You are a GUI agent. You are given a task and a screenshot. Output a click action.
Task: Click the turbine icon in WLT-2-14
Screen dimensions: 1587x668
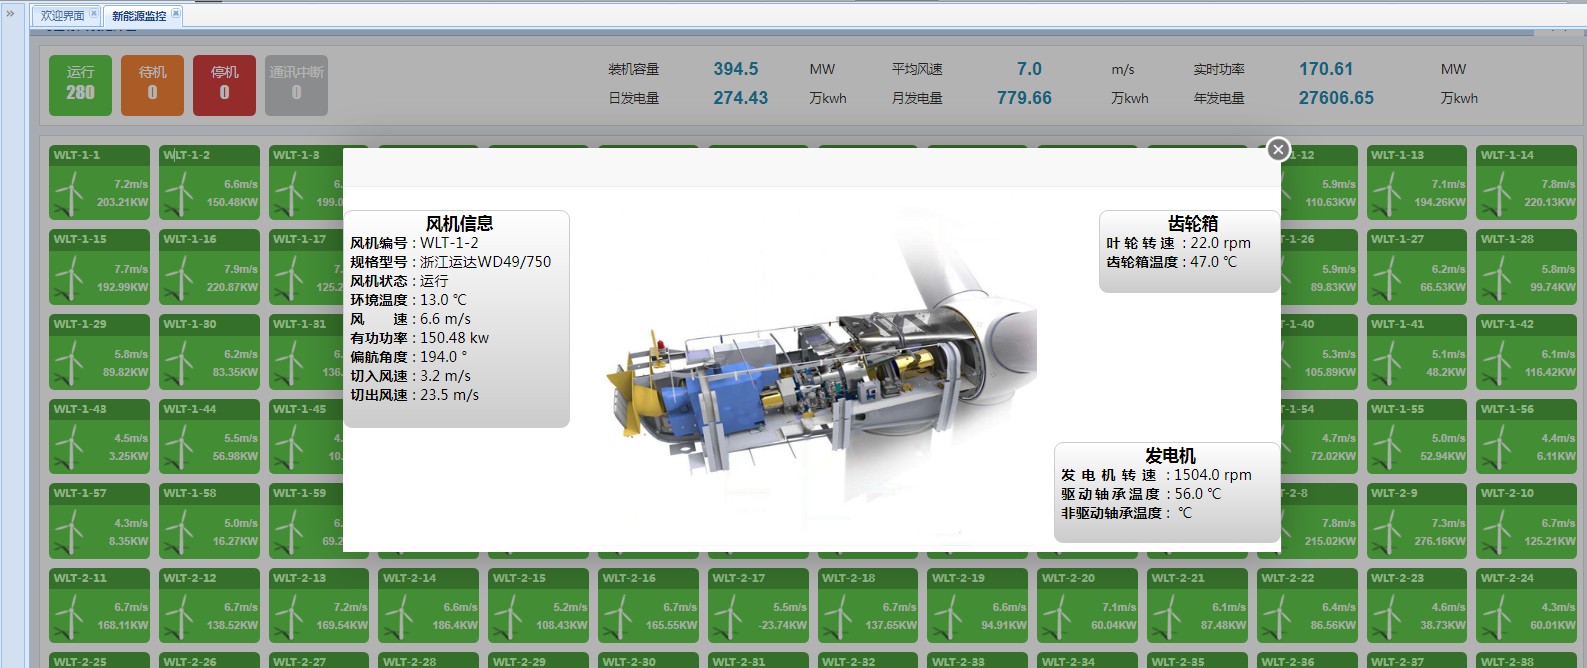pyautogui.click(x=398, y=617)
